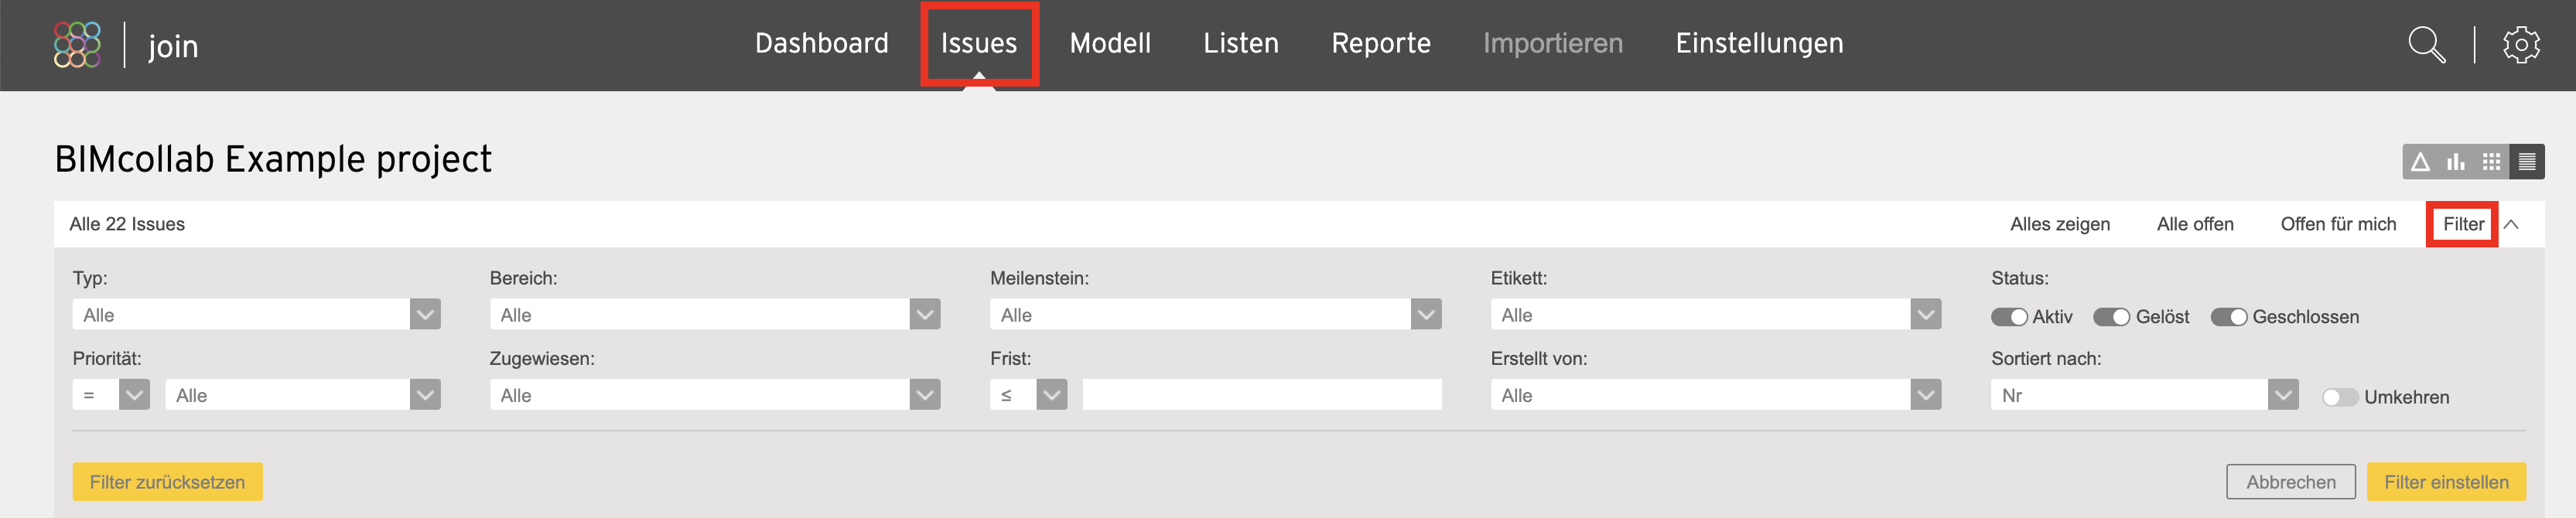Click the BIMcollab colored circles logo

pyautogui.click(x=77, y=45)
